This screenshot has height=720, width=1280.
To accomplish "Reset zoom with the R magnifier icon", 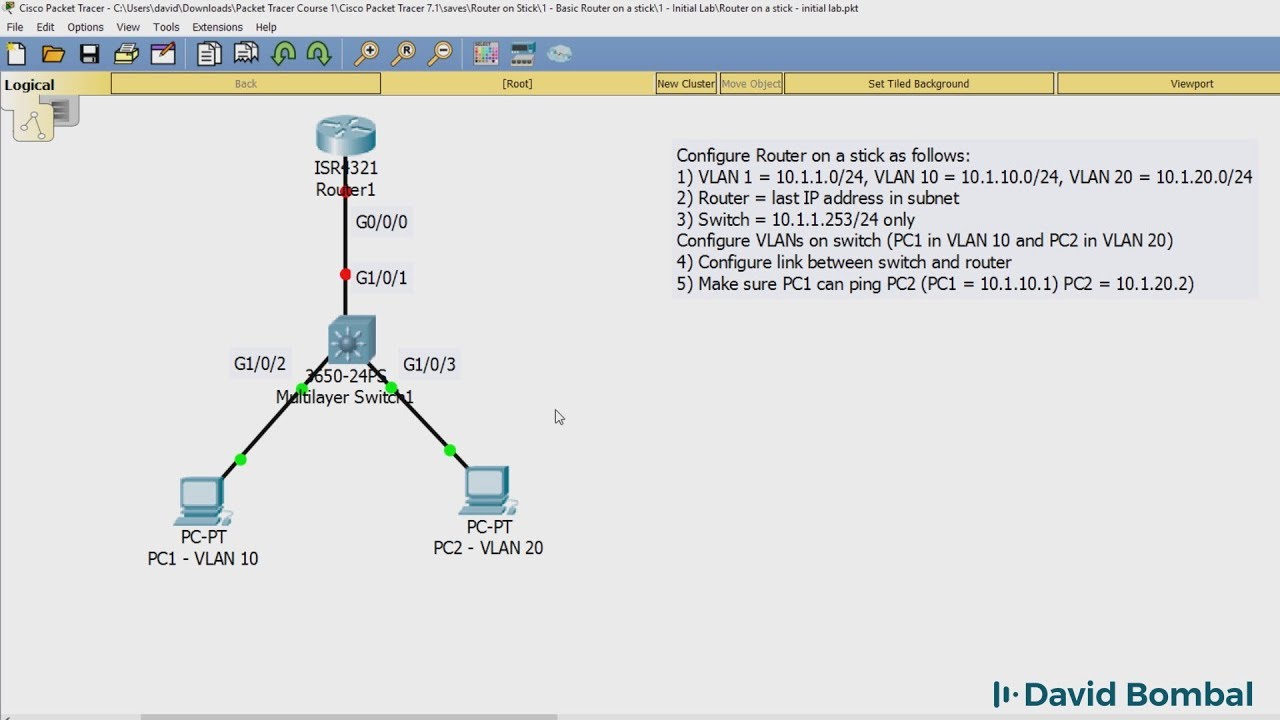I will (x=403, y=54).
